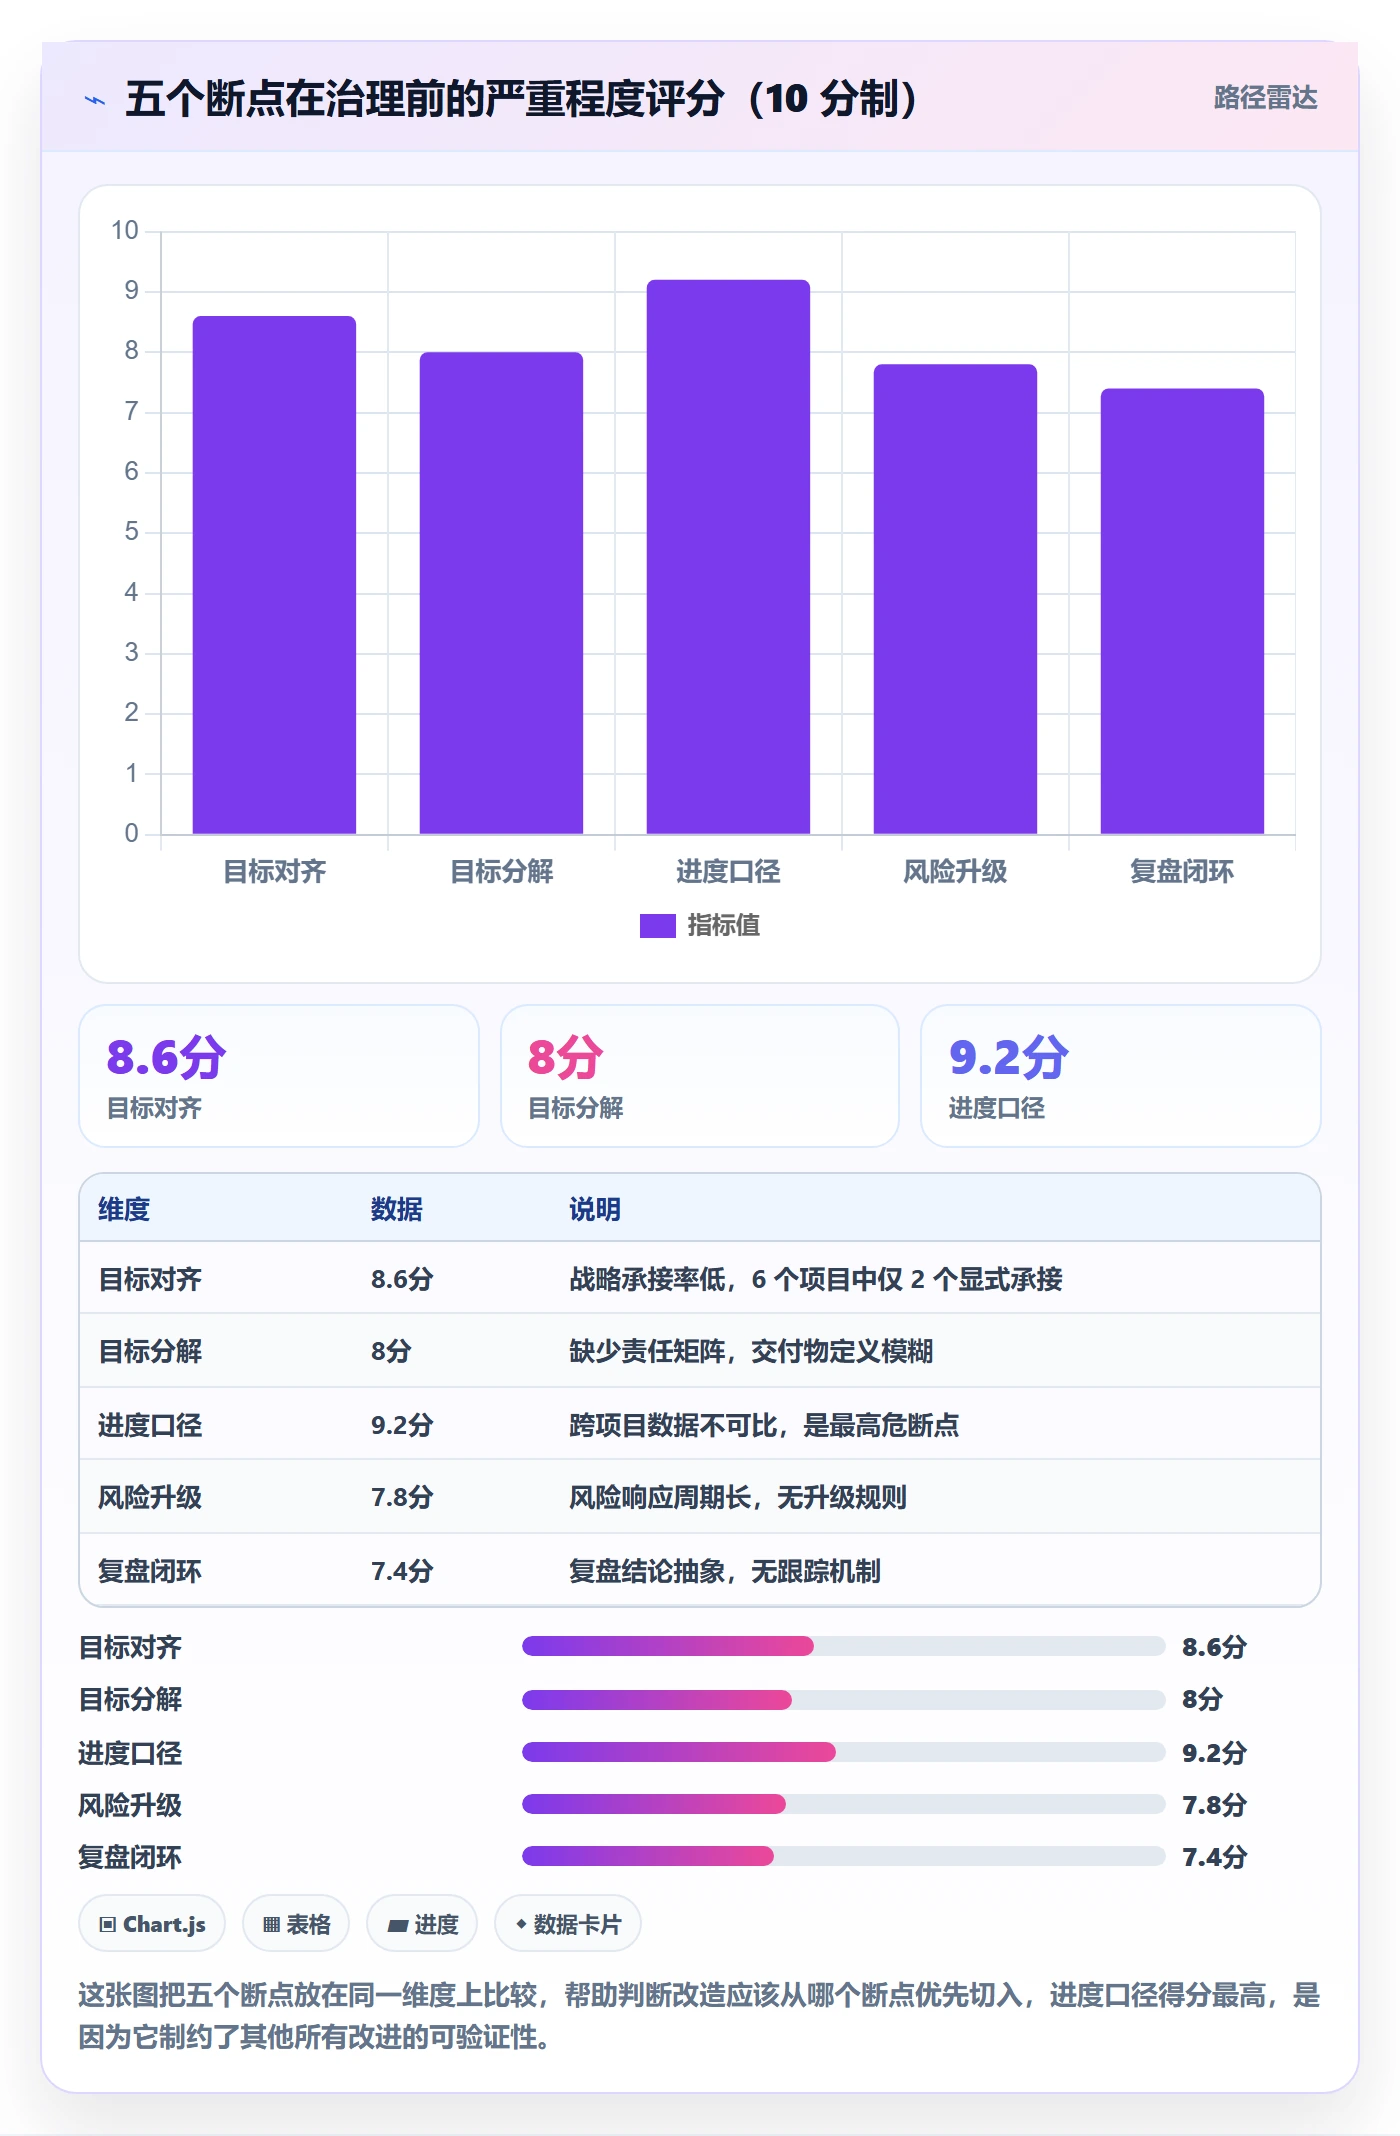Viewport: 1400px width, 2136px height.
Task: Click the table cell 战略承接率低，6 个项目中仅 2 个显式承接
Action: [x=816, y=1279]
